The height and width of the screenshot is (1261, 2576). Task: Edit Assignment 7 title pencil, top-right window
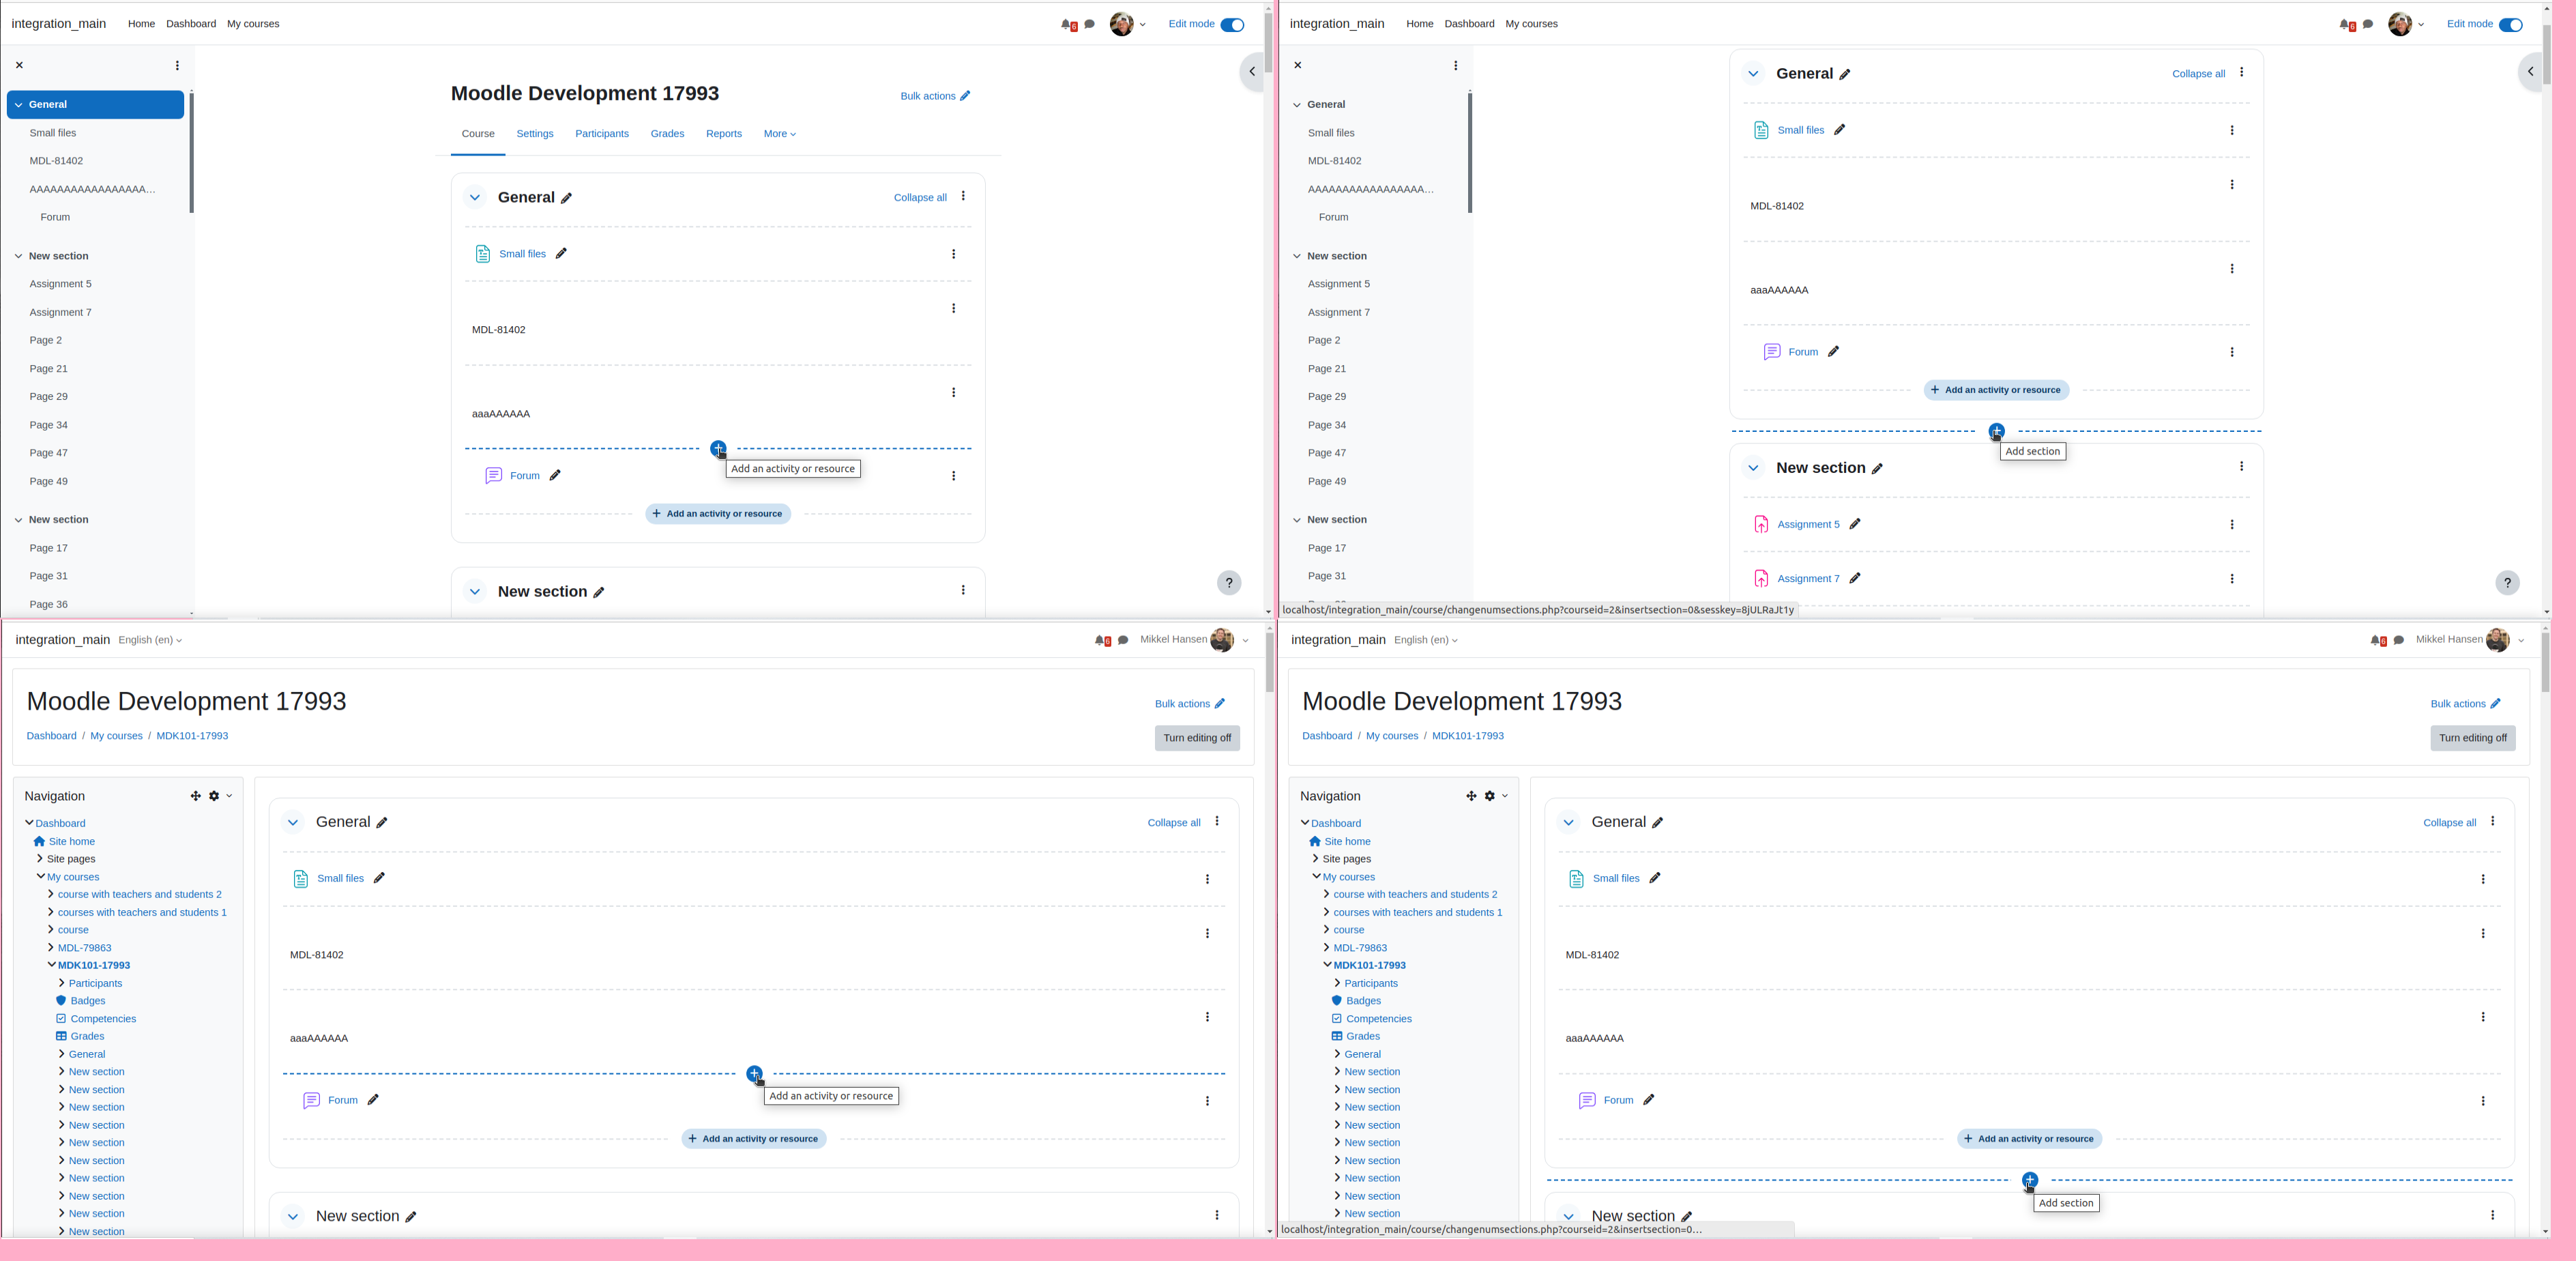[1854, 578]
